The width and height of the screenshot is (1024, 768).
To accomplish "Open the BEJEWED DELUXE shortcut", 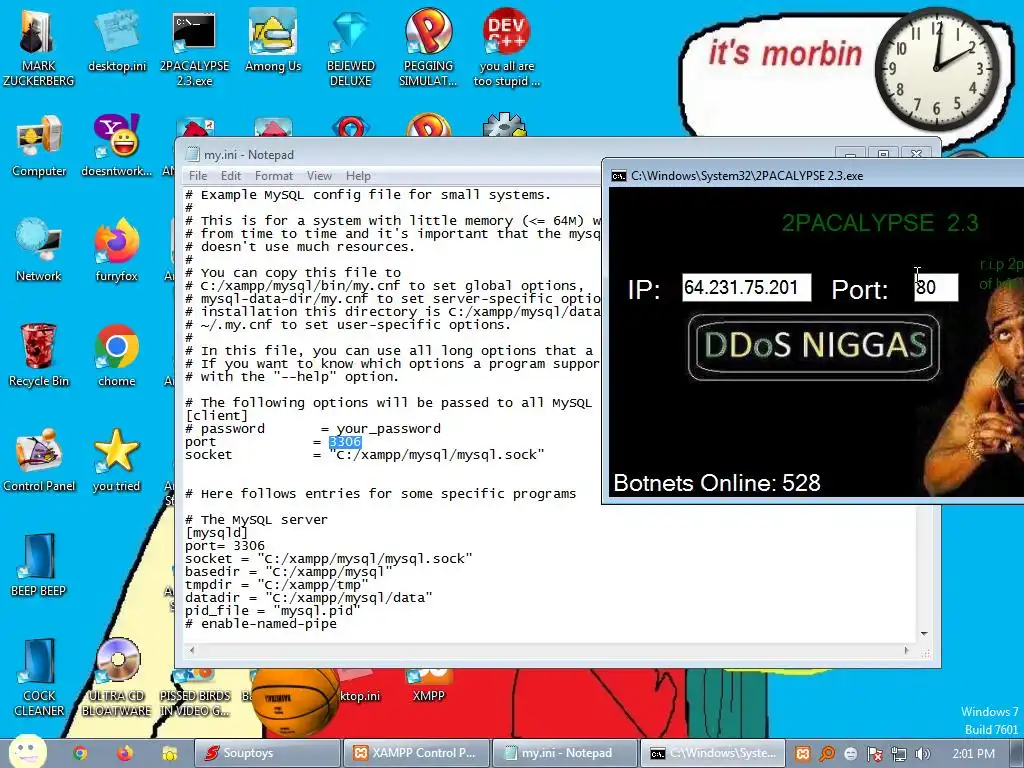I will tap(351, 47).
